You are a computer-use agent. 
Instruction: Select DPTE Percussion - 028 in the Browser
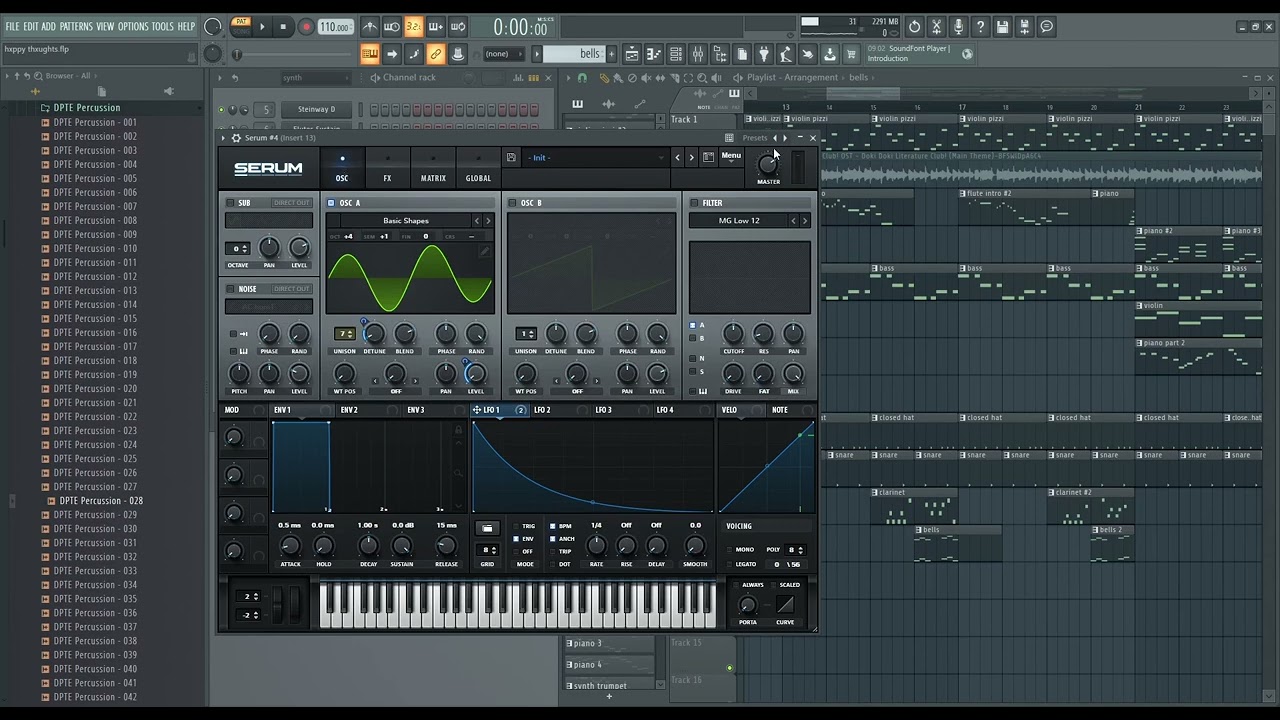pyautogui.click(x=99, y=500)
